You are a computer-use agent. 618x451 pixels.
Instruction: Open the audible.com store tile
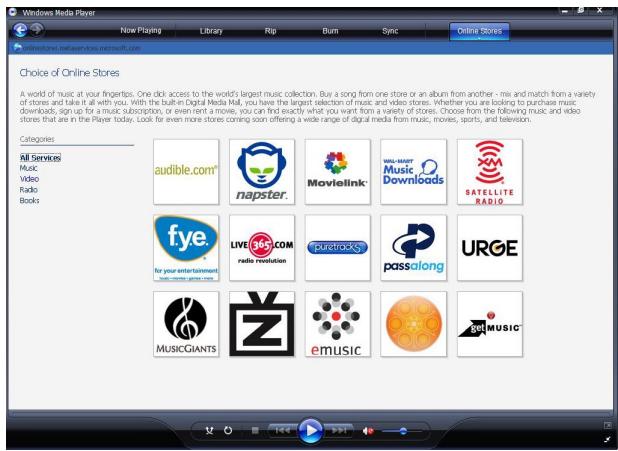pos(186,172)
